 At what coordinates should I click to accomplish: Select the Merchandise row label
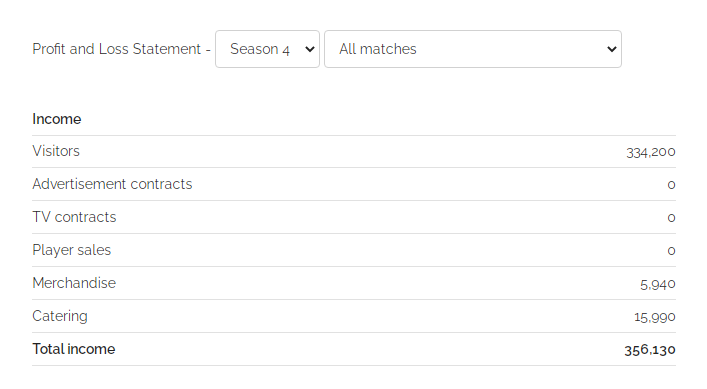click(74, 283)
